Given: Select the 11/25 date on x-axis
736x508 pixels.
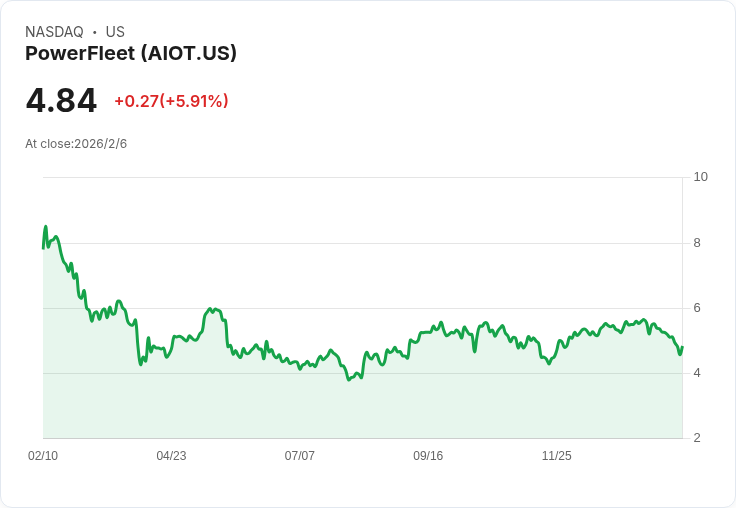Looking at the screenshot, I should [x=556, y=456].
